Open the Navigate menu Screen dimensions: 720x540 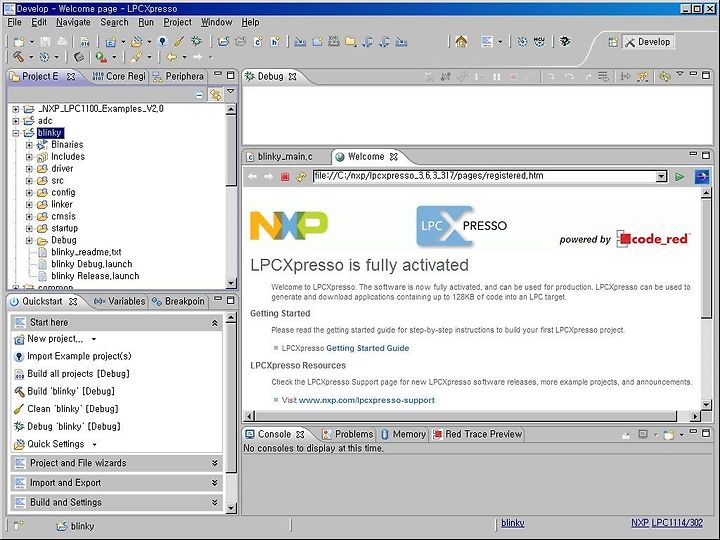tap(73, 22)
